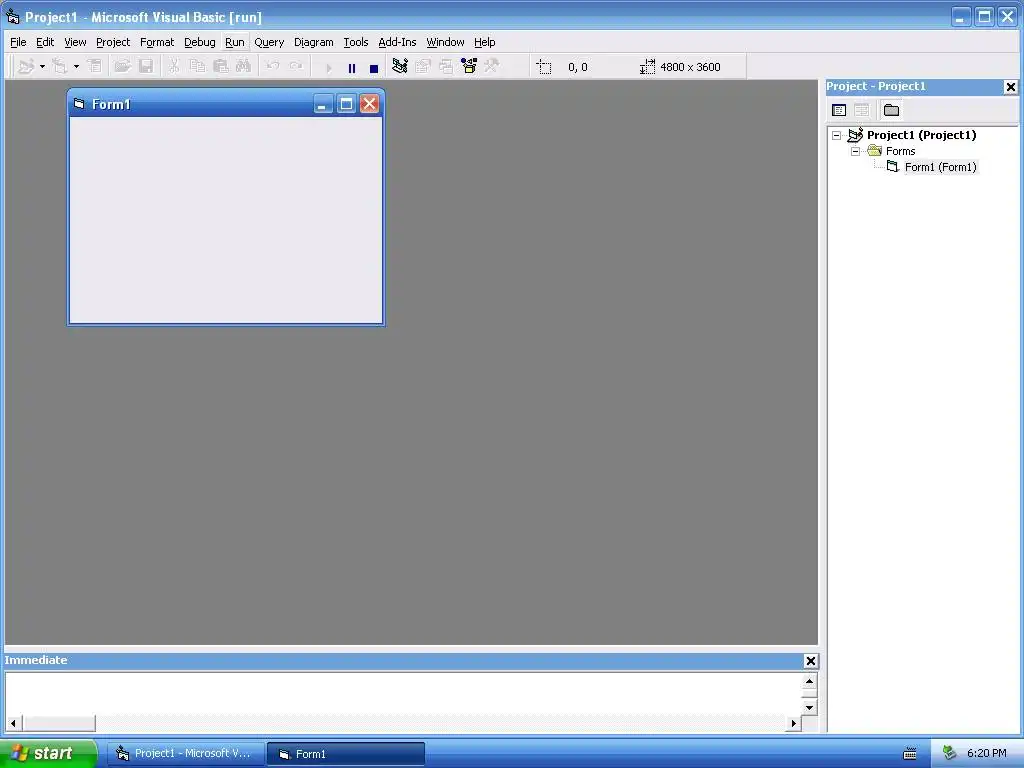The image size is (1024, 768).
Task: Click the Redo toolbar icon
Action: [x=296, y=67]
